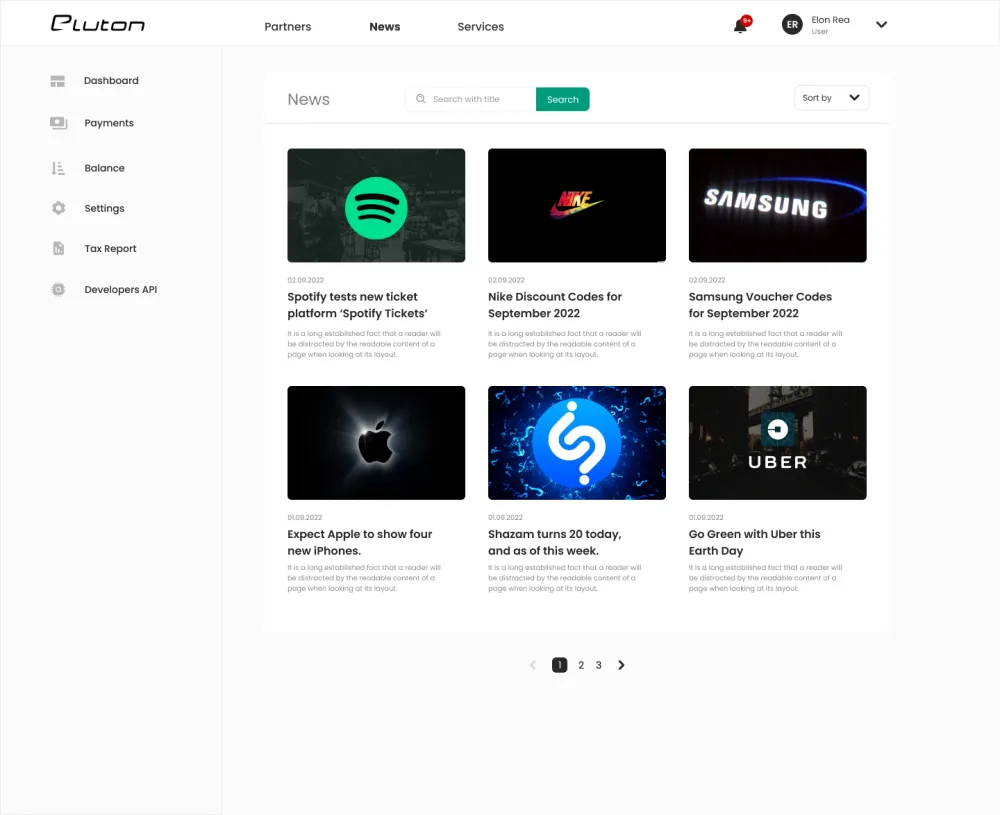Screen dimensions: 1000x815
Task: Open the Spotify article thumbnail
Action: click(376, 205)
